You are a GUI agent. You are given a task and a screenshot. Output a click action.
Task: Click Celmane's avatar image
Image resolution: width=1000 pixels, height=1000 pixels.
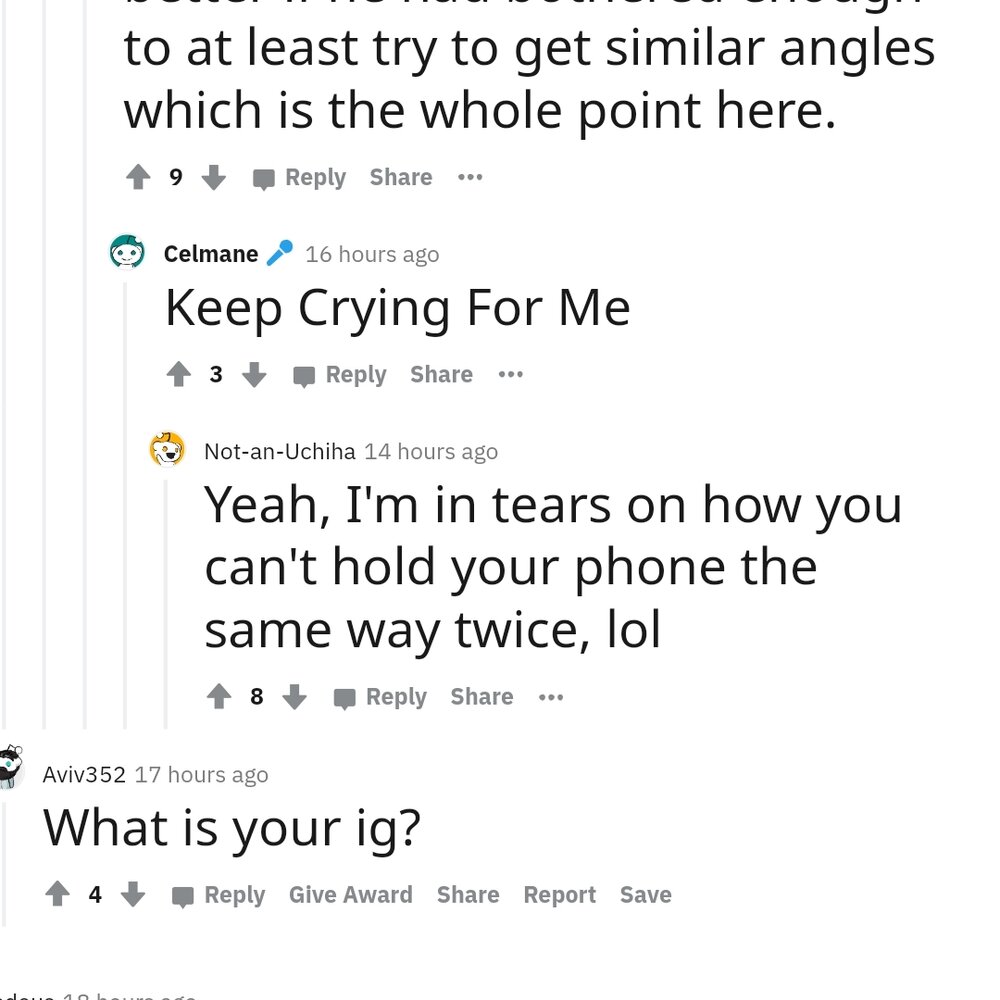[128, 252]
